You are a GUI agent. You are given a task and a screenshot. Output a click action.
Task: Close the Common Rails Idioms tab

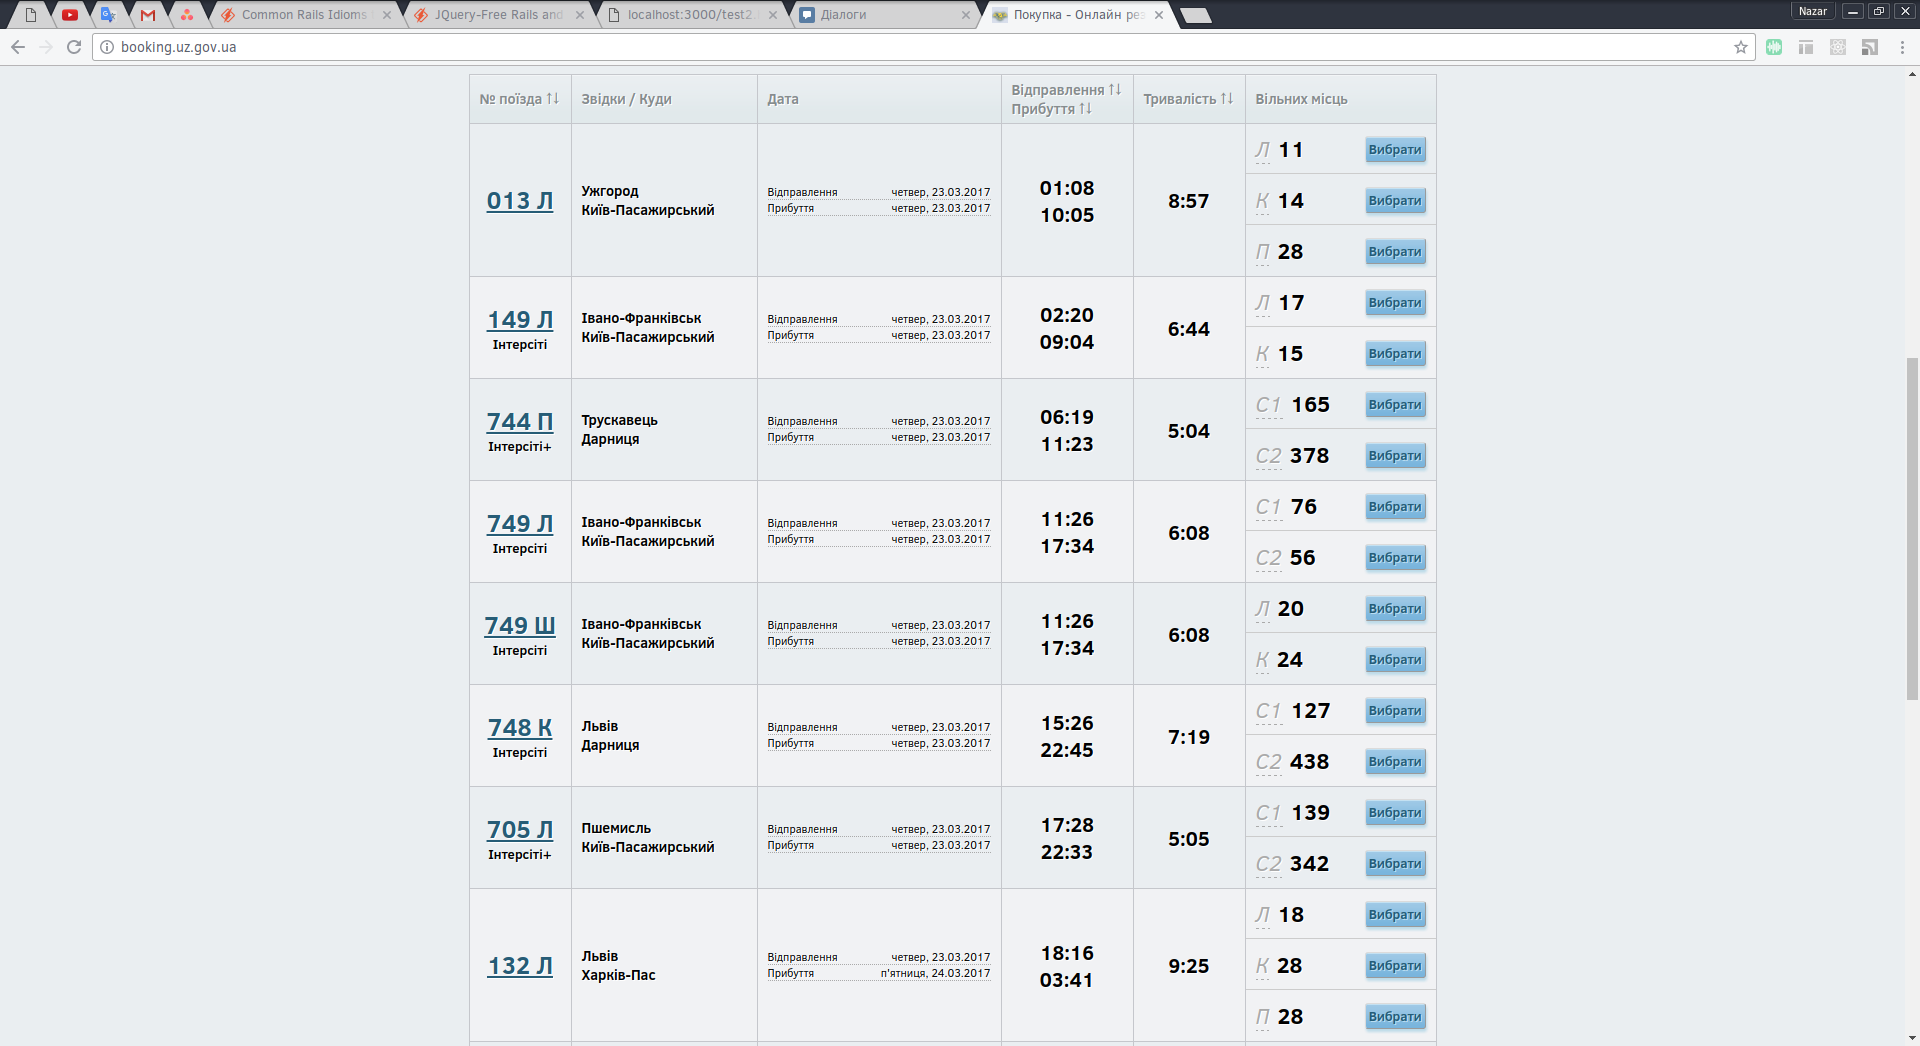click(387, 15)
